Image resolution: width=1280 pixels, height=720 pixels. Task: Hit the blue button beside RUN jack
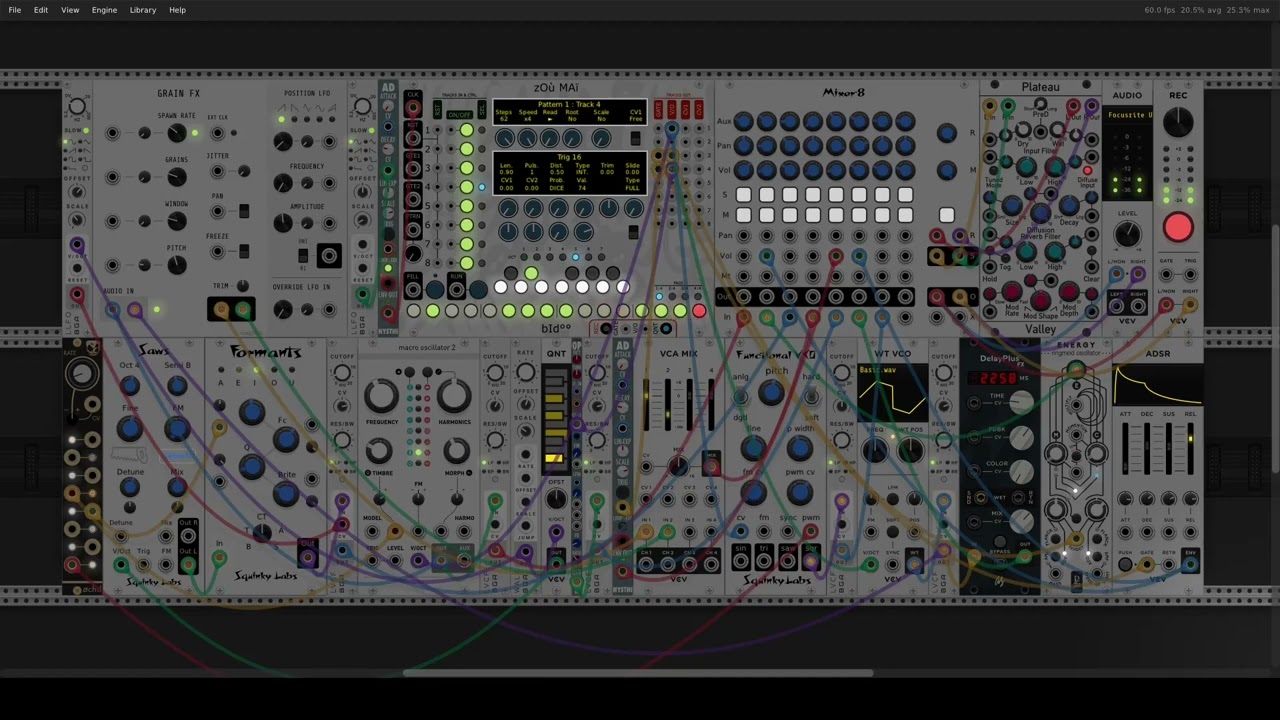479,290
